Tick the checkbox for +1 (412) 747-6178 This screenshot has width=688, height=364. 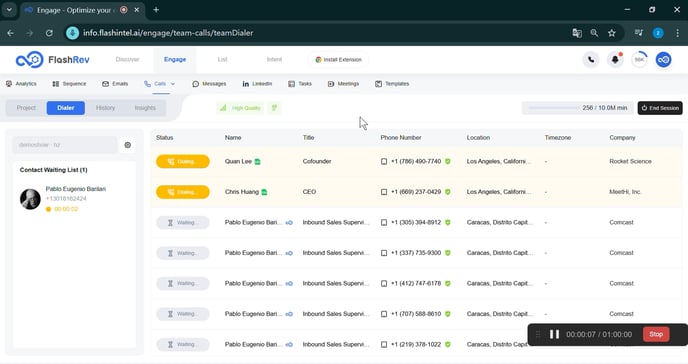384,283
